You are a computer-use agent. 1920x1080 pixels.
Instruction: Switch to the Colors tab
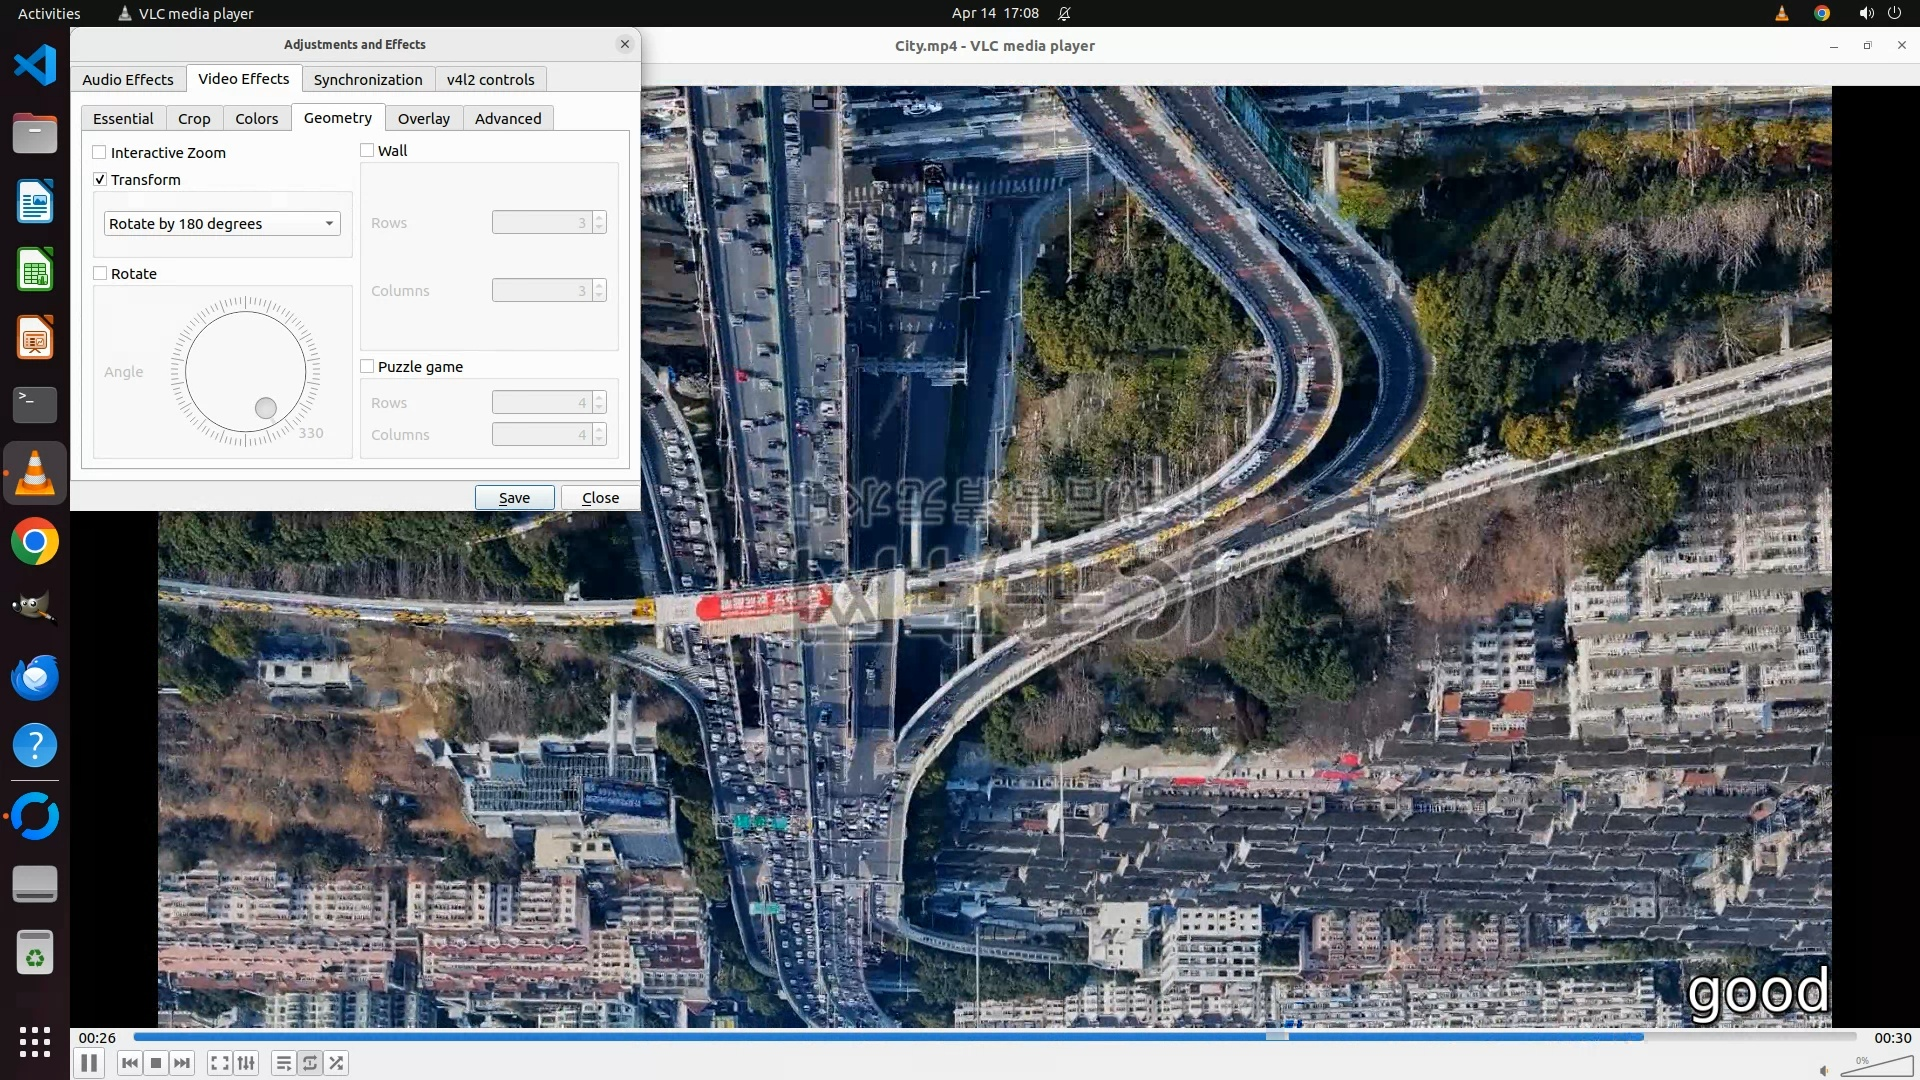click(x=256, y=118)
